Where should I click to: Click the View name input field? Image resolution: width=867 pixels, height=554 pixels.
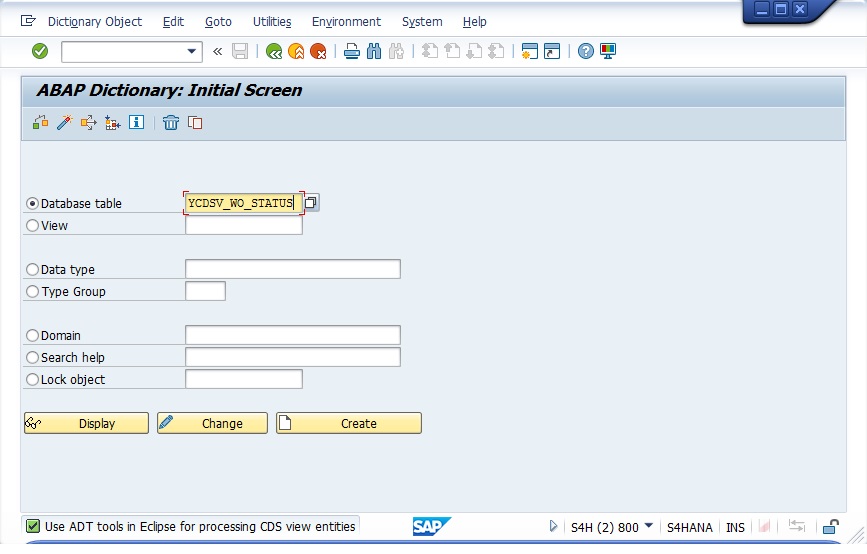point(244,225)
